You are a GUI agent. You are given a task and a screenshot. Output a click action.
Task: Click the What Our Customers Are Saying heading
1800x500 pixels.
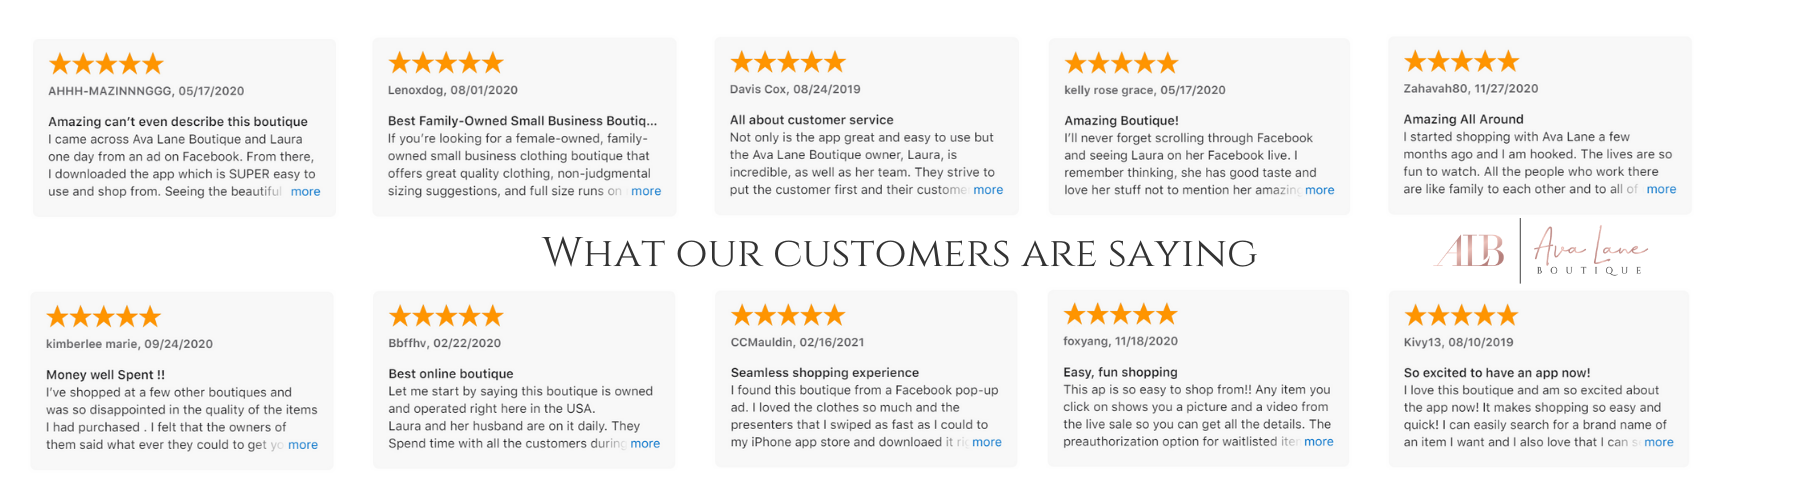coord(899,253)
